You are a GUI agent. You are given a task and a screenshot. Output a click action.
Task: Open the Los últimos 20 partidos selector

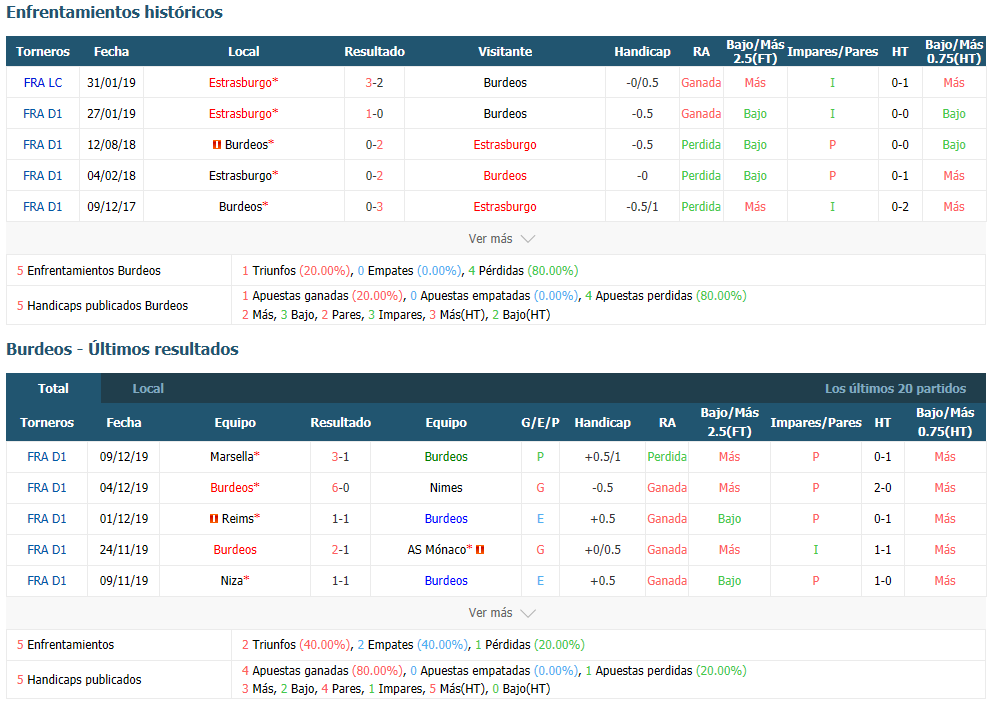pyautogui.click(x=895, y=388)
